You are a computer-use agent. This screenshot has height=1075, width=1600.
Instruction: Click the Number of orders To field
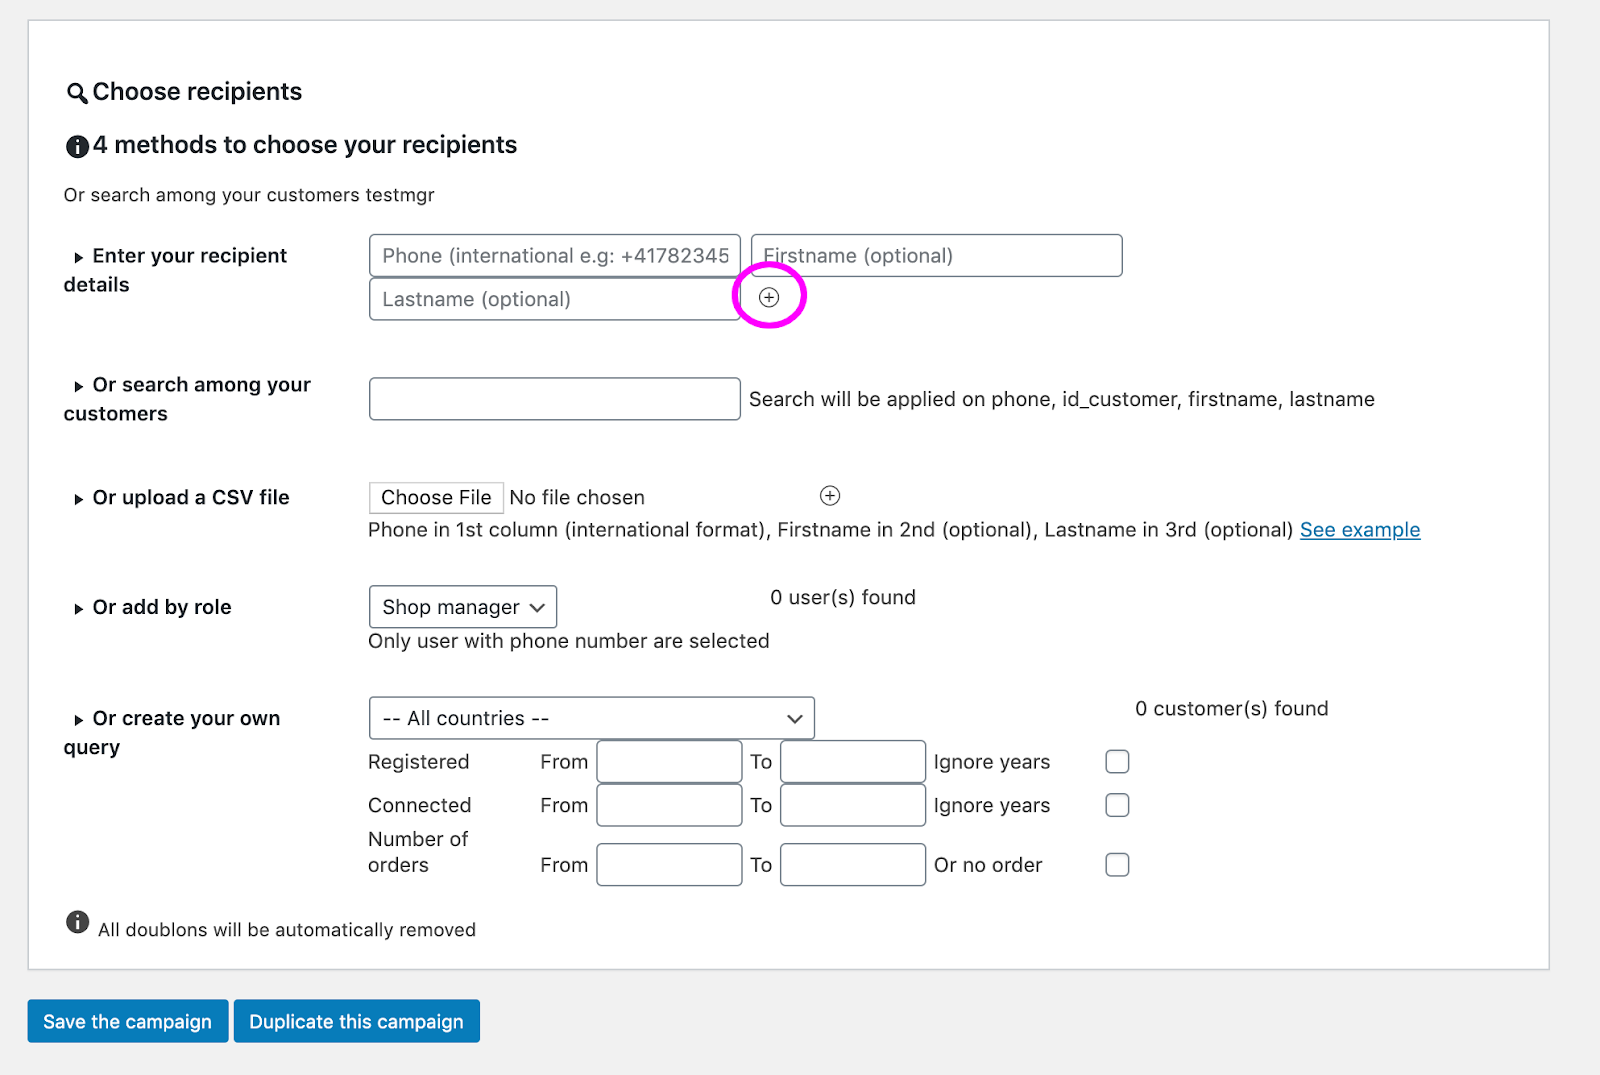coord(853,865)
